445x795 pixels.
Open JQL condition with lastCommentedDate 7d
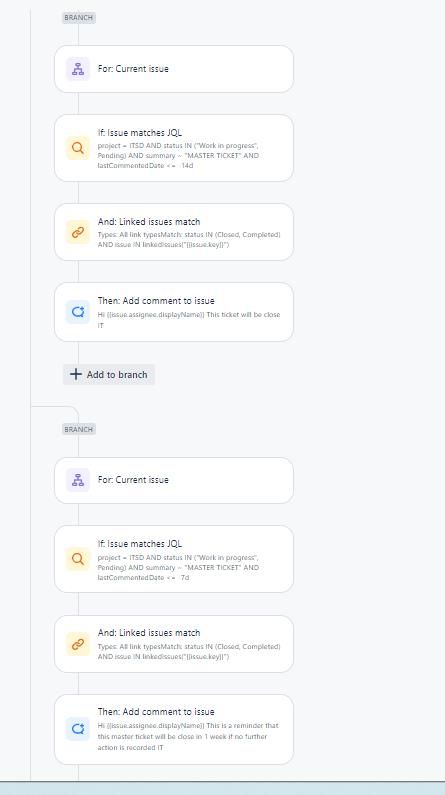(x=174, y=559)
